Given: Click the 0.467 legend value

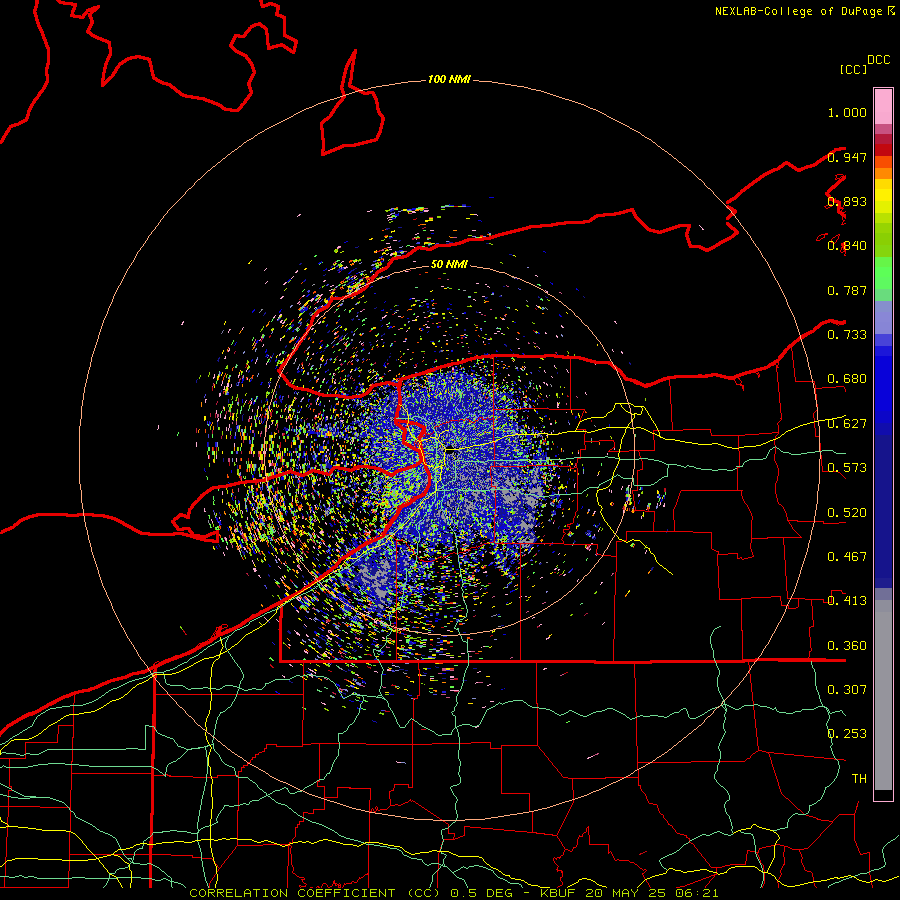Looking at the screenshot, I should (x=847, y=557).
